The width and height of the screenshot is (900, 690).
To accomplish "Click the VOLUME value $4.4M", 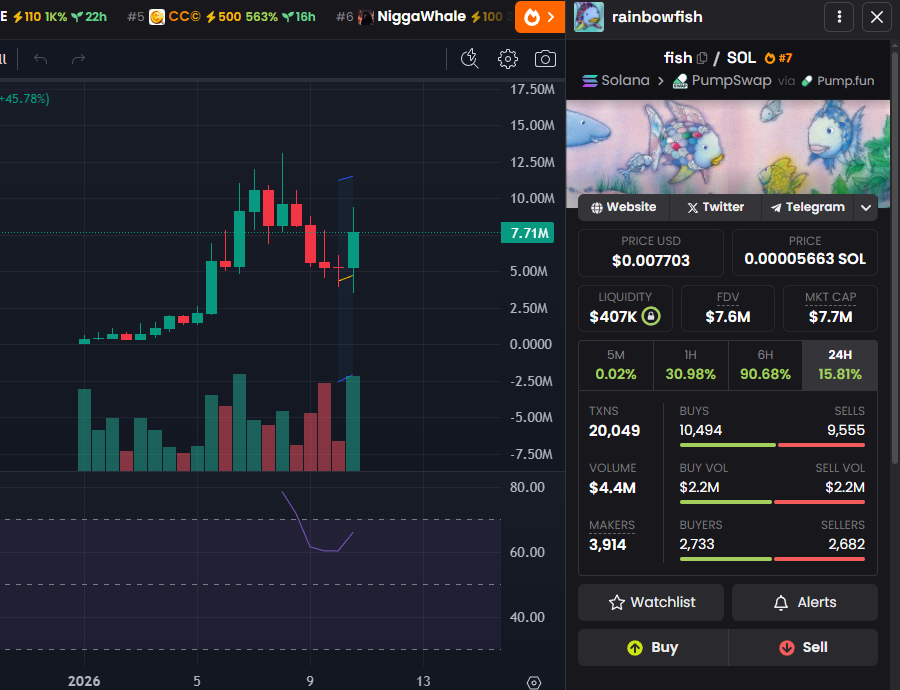I will pos(612,488).
